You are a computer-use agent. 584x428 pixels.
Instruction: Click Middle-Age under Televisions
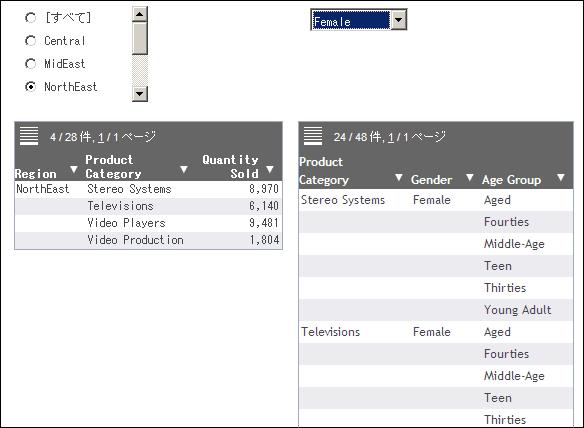coord(514,376)
